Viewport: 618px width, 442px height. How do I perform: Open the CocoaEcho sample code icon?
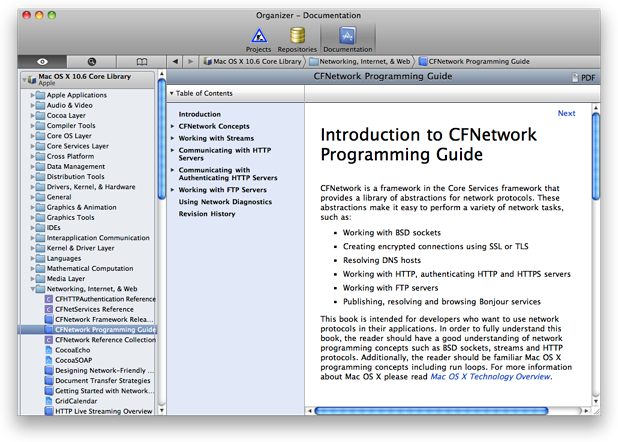(x=49, y=350)
